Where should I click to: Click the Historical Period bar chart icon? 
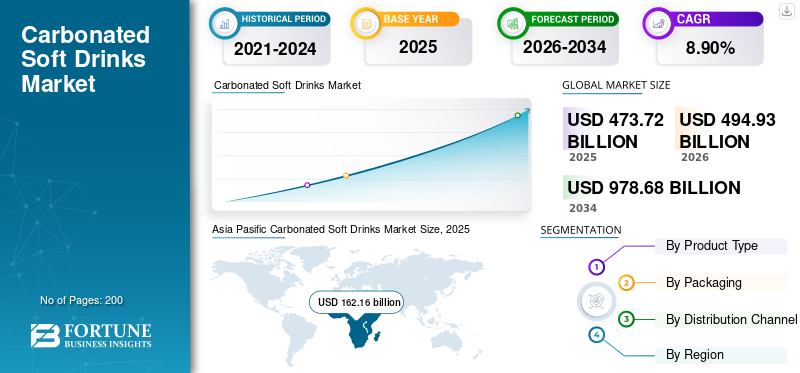tap(224, 23)
